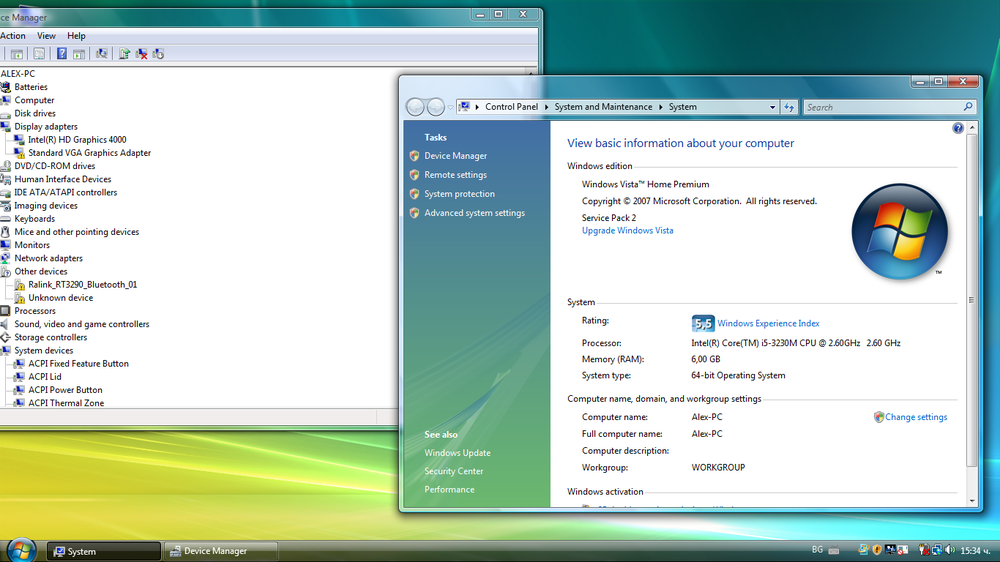
Task: Select the Network adapters category
Action: point(48,258)
